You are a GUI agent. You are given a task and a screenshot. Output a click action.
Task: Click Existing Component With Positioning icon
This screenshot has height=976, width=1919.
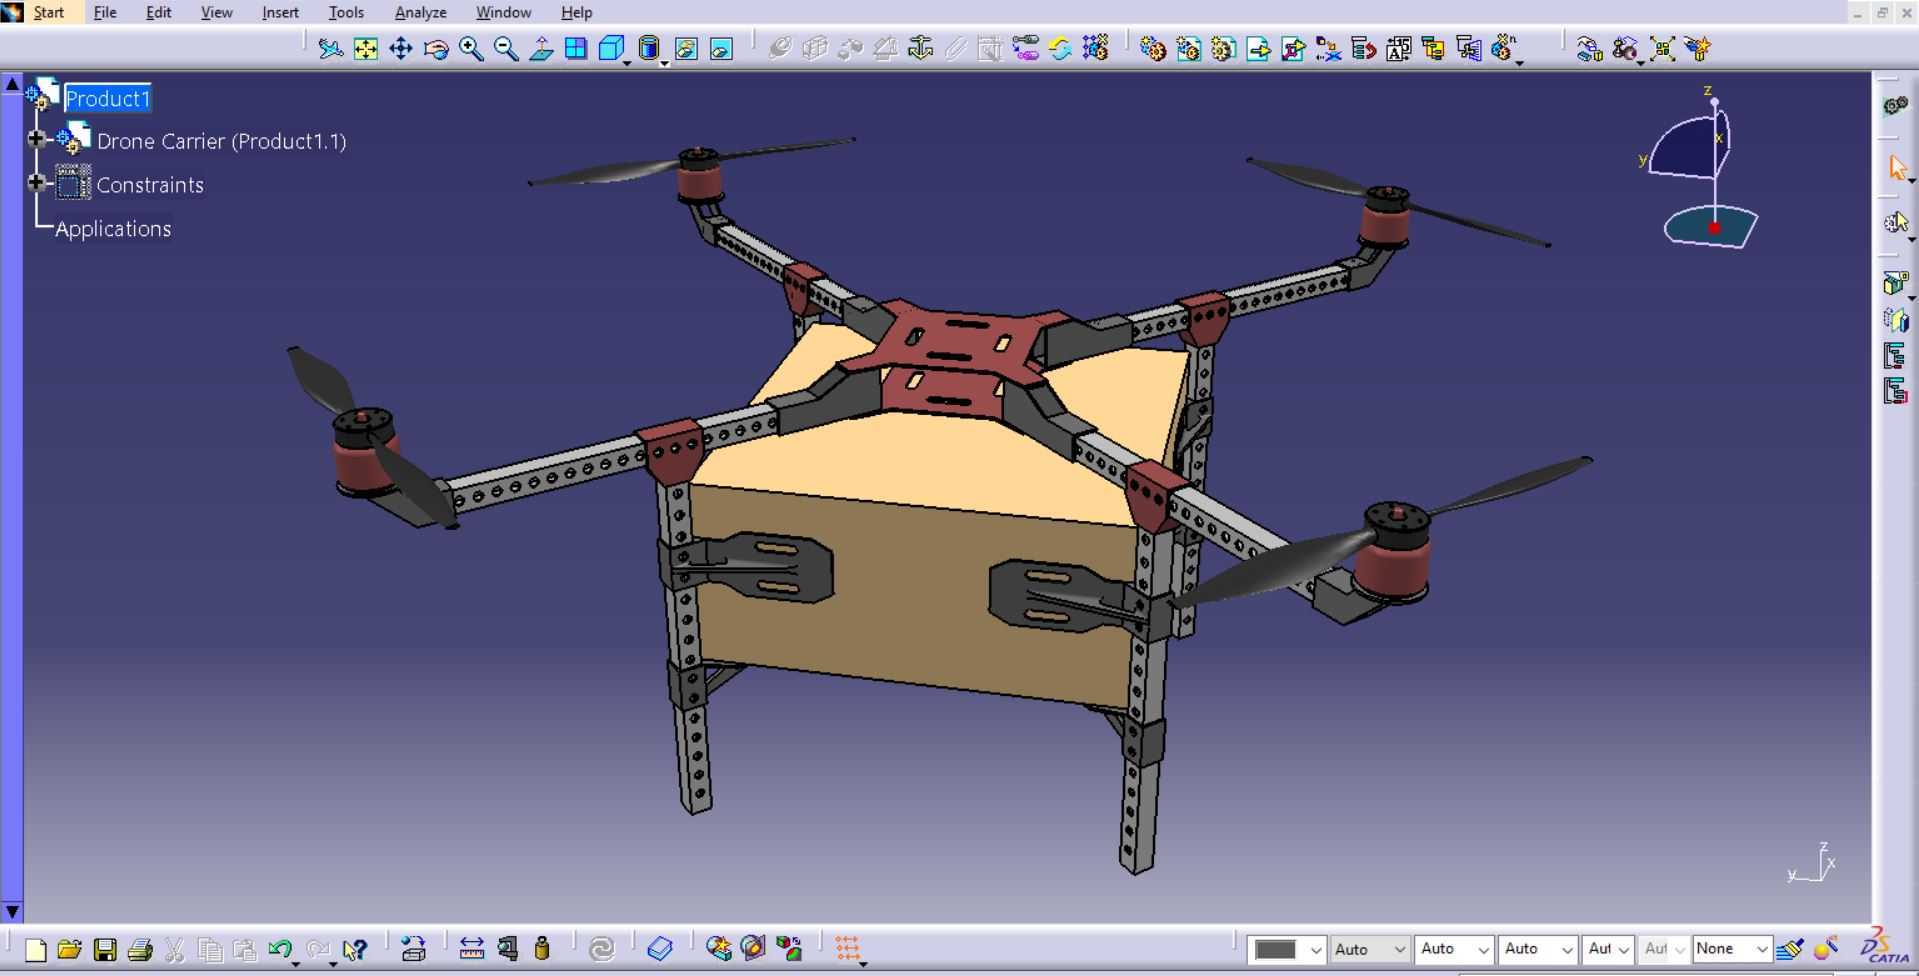click(x=1293, y=48)
